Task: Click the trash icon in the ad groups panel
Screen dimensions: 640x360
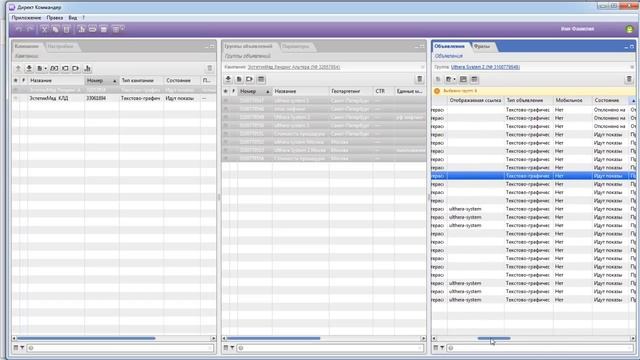Action: click(420, 79)
